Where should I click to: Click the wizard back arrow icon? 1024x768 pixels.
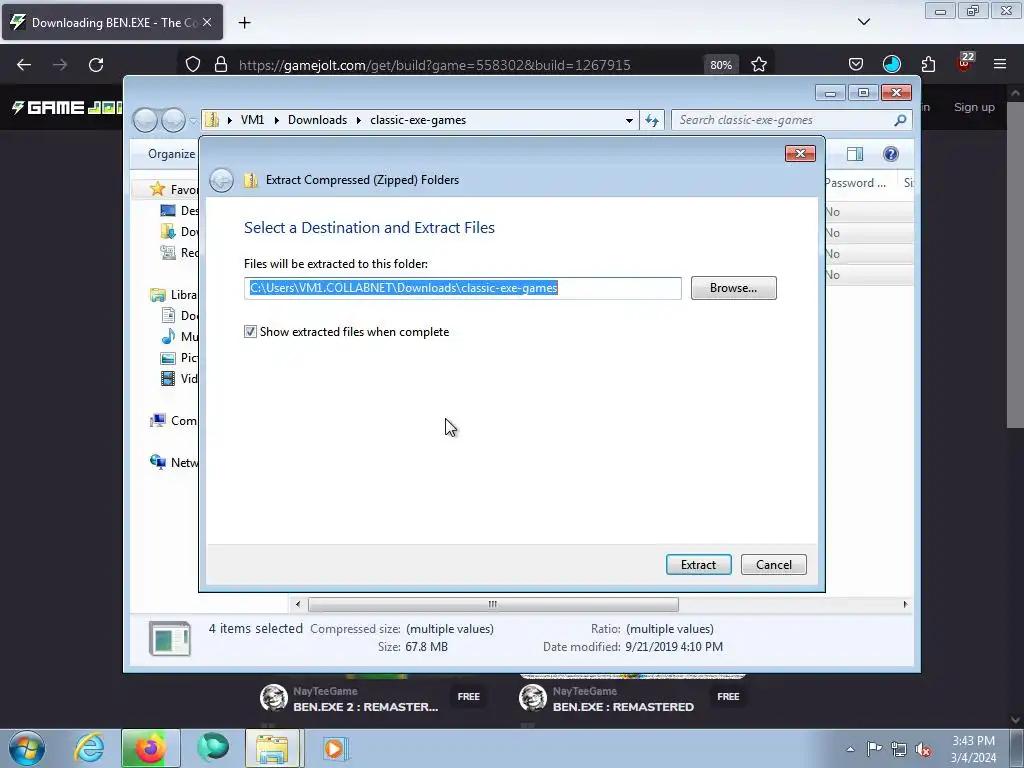221,180
